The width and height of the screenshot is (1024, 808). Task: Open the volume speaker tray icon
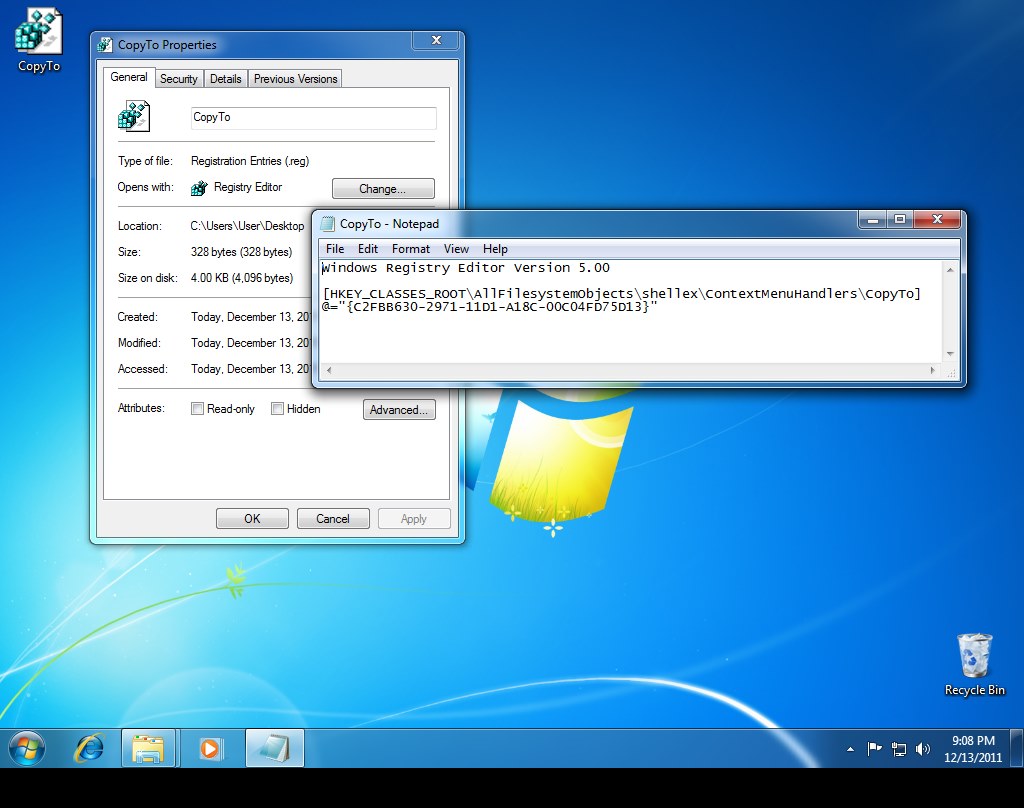[x=922, y=749]
